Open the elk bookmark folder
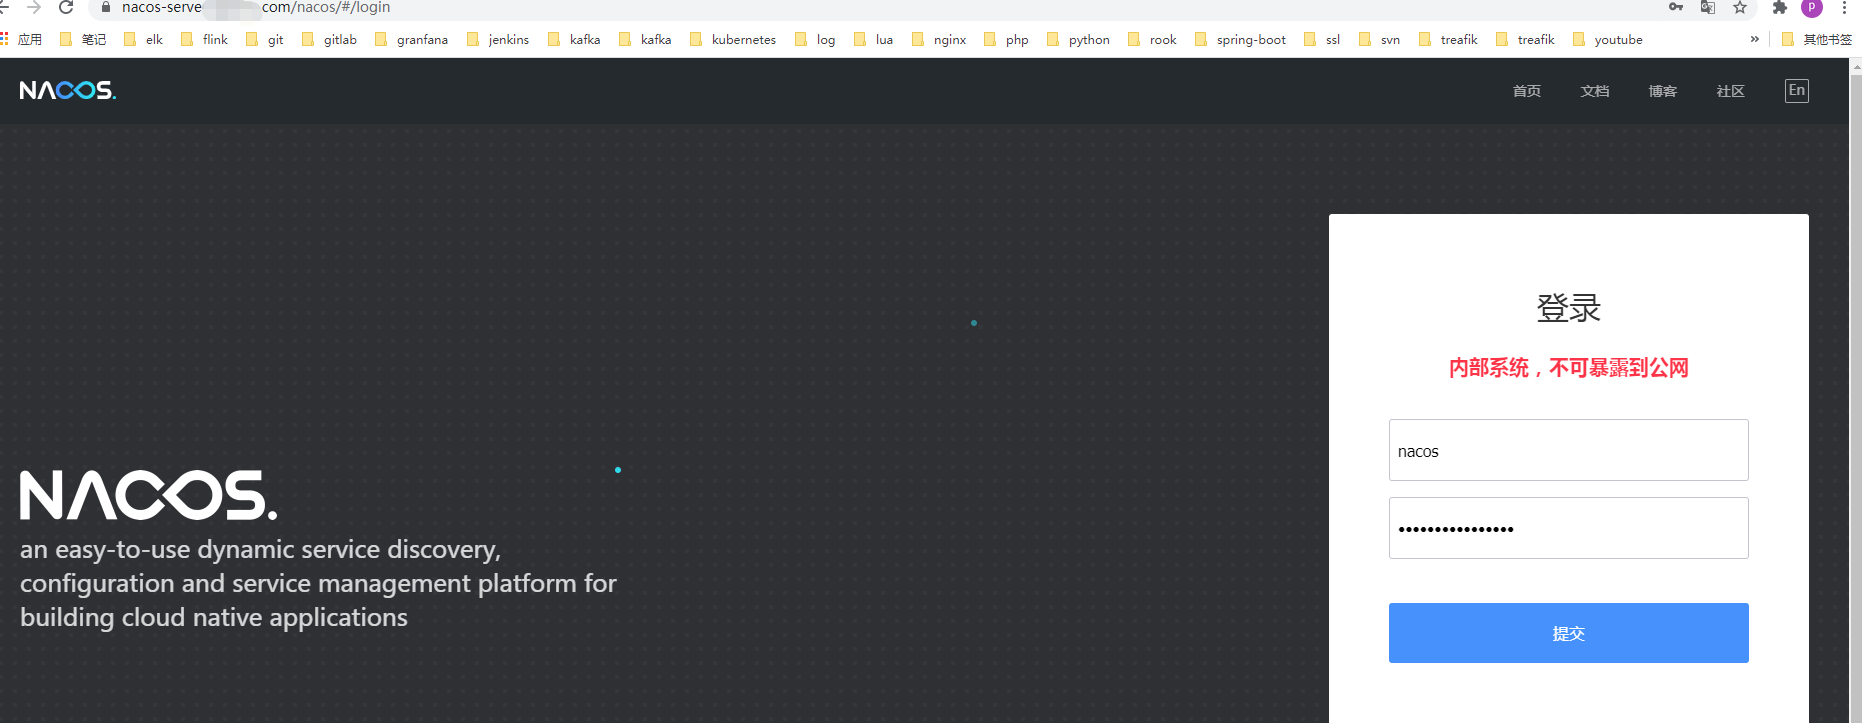Screen dimensions: 1862x723 coord(143,39)
